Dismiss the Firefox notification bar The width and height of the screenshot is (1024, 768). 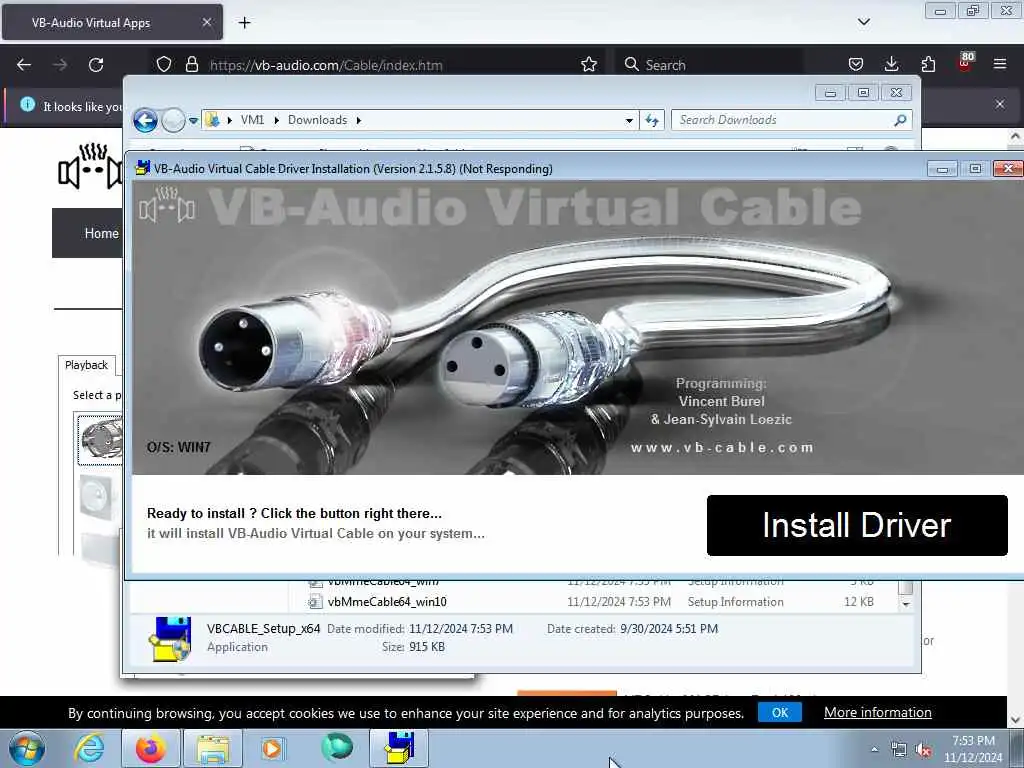pos(1000,104)
